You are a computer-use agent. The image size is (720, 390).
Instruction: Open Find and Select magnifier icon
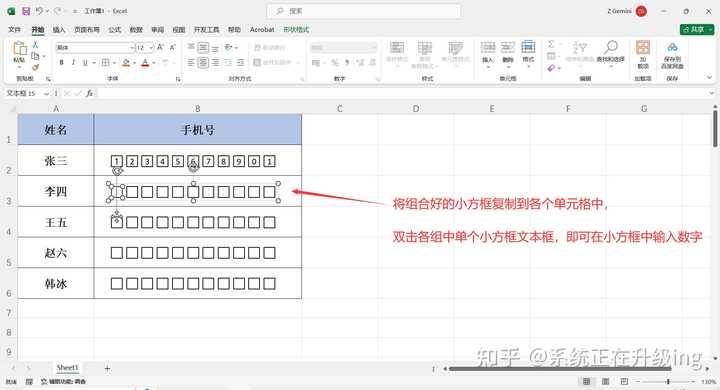[611, 47]
